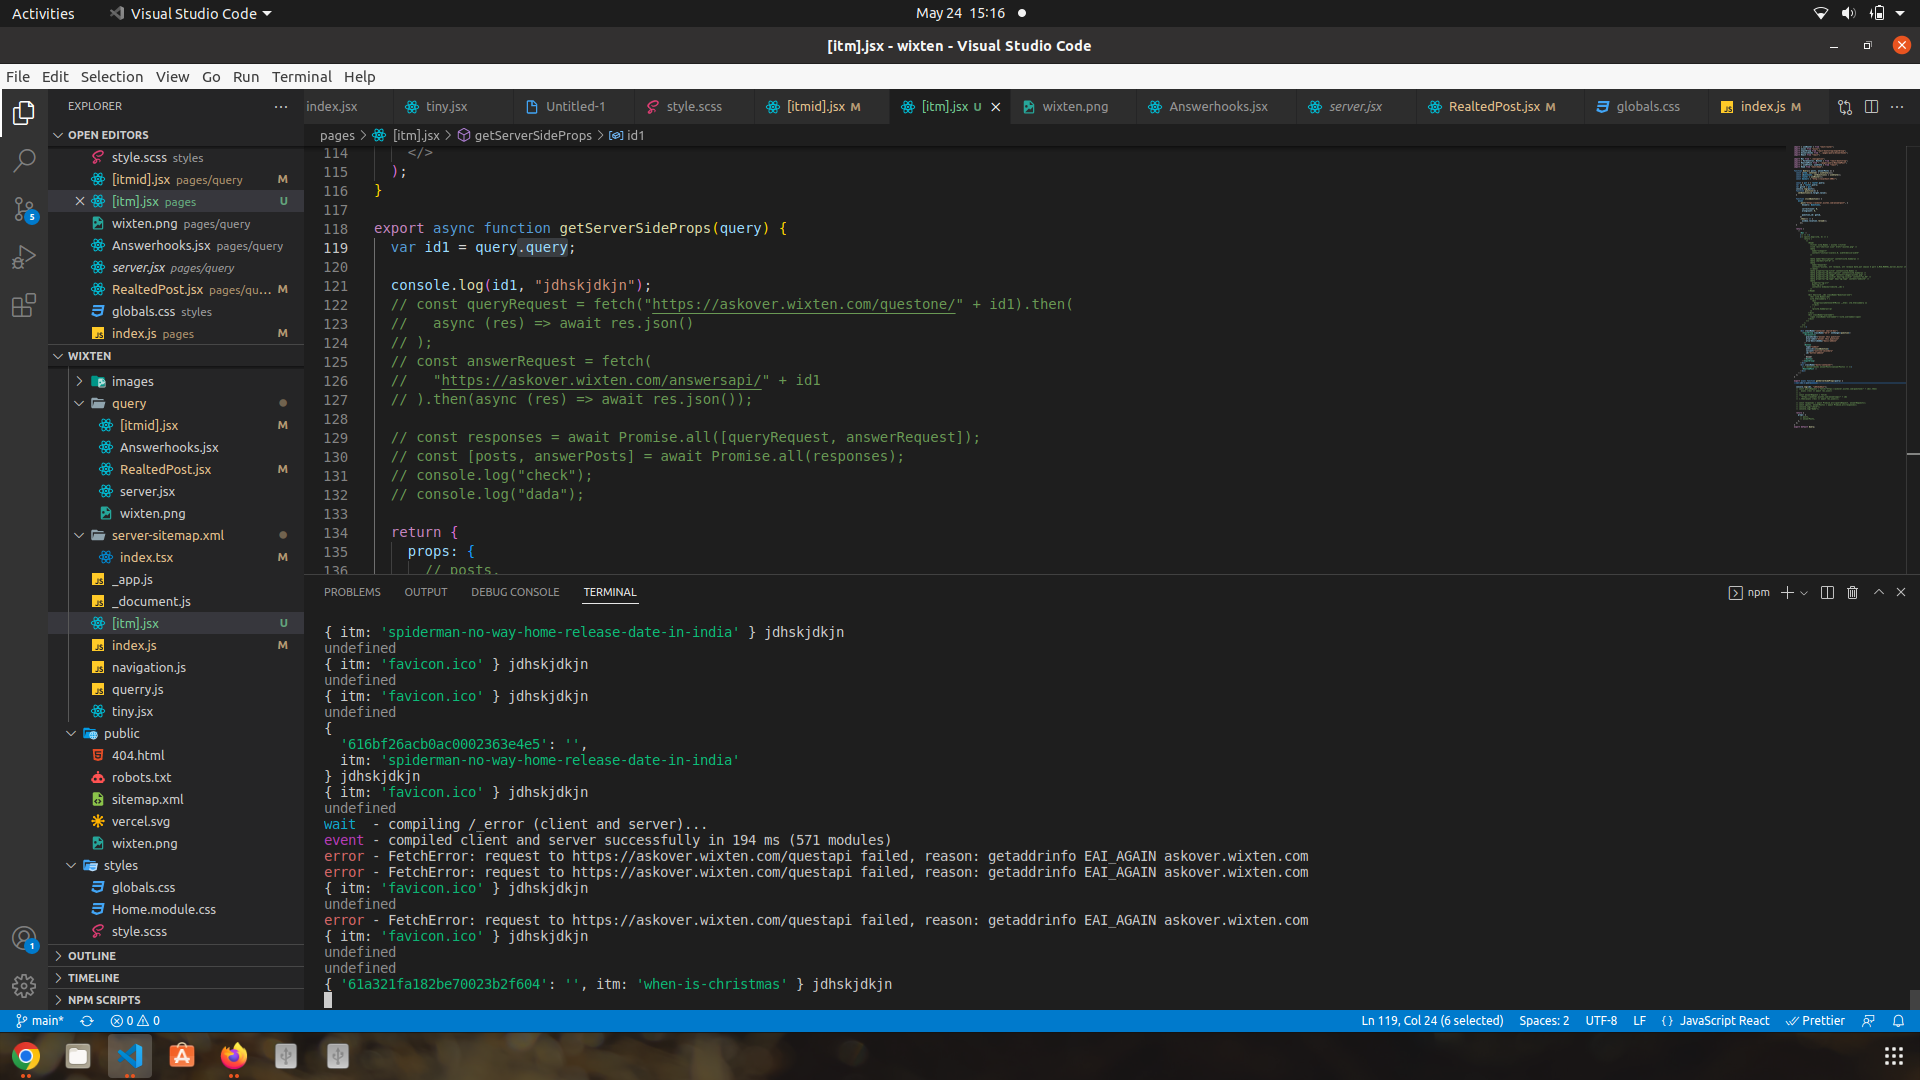1920x1080 pixels.
Task: Open the Manage gear menu
Action: pyautogui.click(x=24, y=986)
